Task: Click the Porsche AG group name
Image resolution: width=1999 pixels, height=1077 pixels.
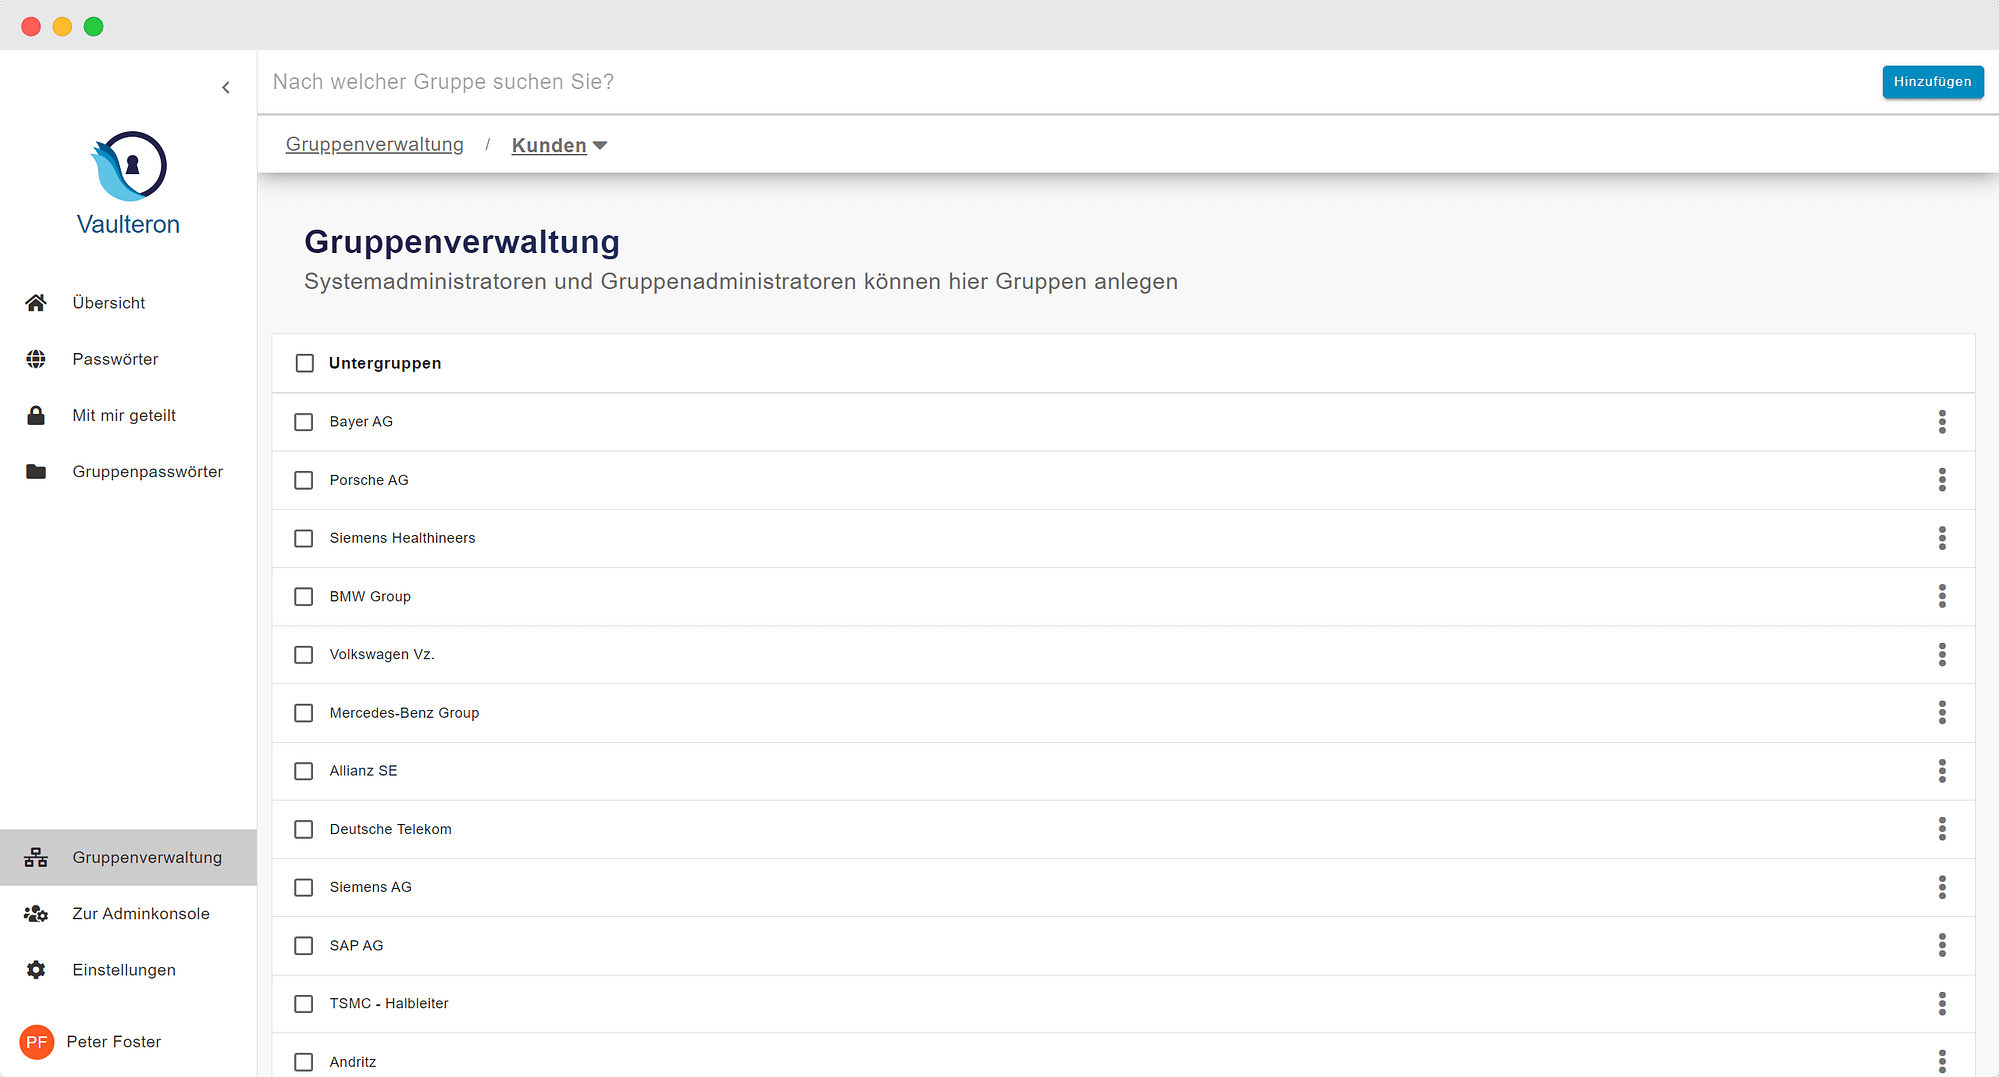Action: coord(369,480)
